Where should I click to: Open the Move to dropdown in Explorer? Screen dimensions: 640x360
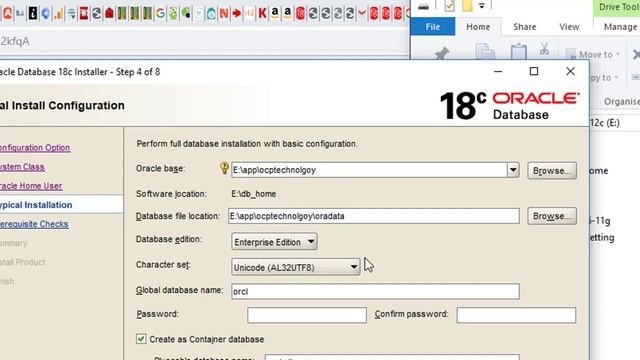click(x=593, y=54)
